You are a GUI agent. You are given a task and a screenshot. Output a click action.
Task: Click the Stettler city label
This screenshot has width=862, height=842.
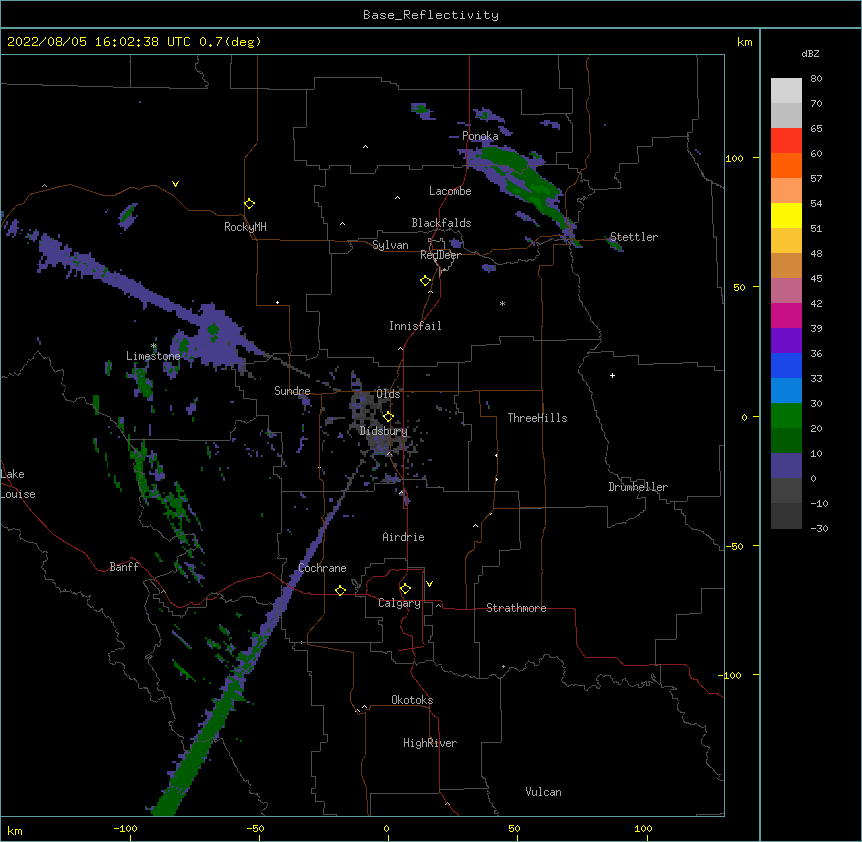(634, 237)
